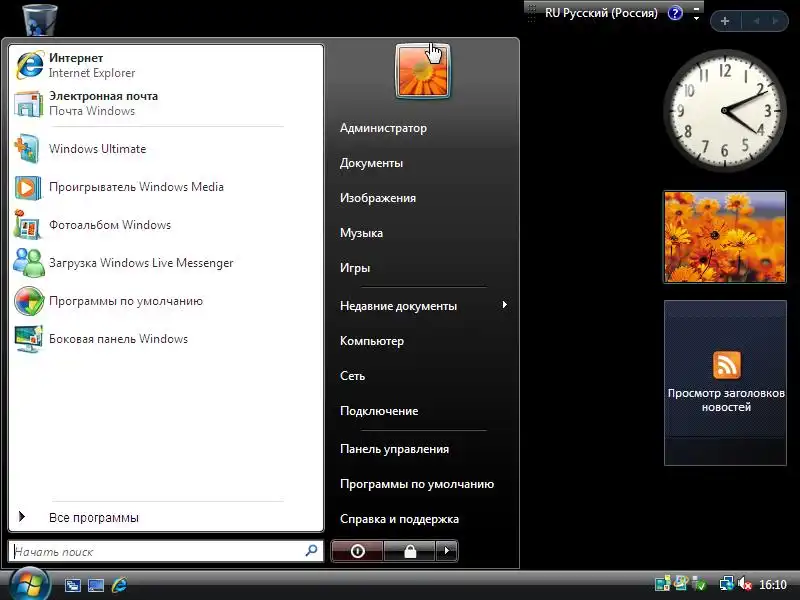The image size is (800, 600).
Task: Click the power sleep button
Action: pyautogui.click(x=357, y=551)
